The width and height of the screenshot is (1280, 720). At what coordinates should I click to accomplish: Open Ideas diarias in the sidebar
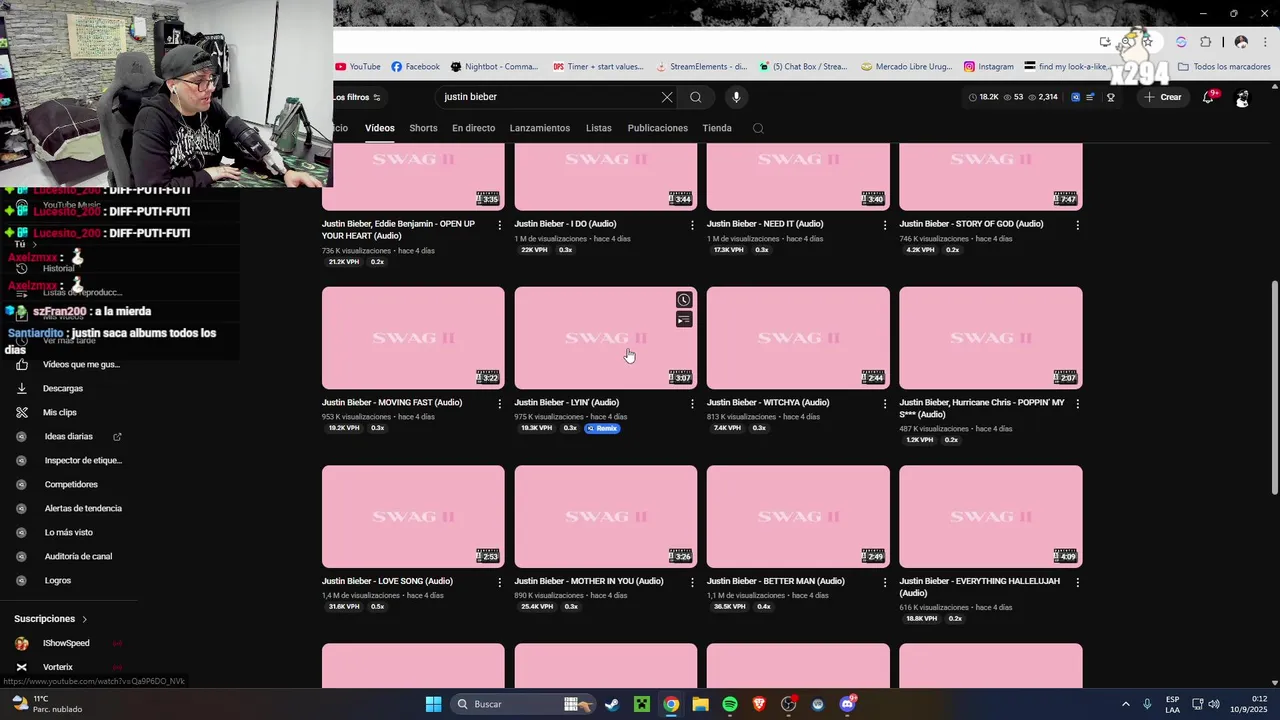(68, 436)
